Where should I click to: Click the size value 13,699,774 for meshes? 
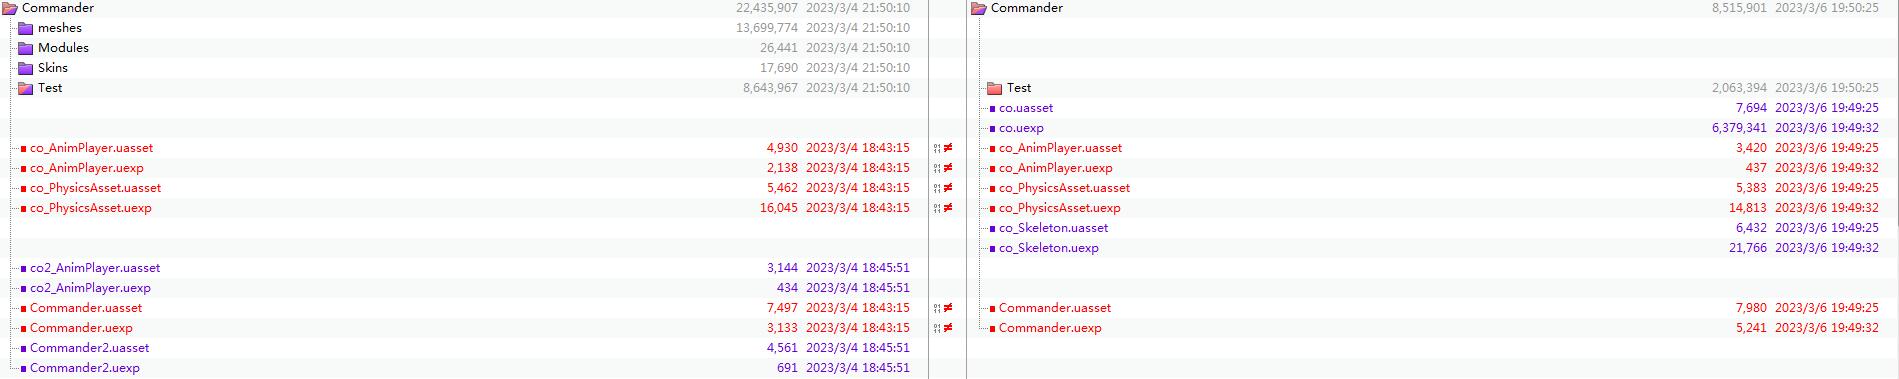[x=767, y=28]
